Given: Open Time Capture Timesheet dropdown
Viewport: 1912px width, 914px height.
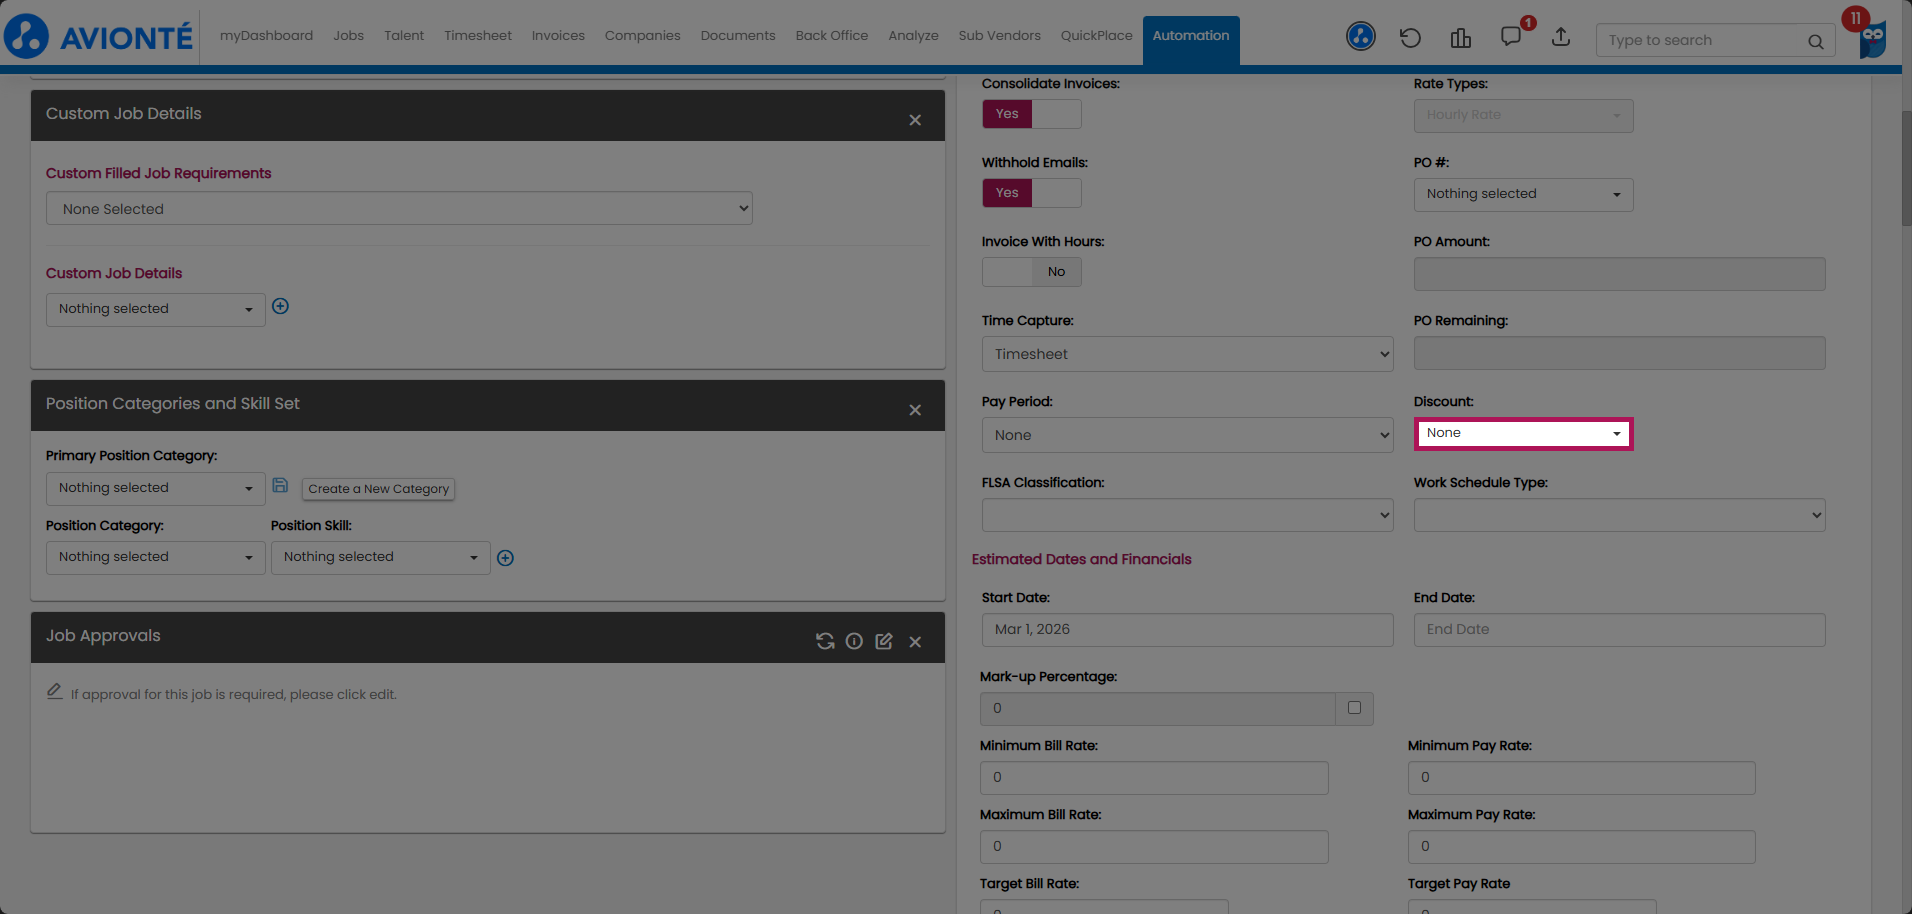Looking at the screenshot, I should click(x=1188, y=354).
